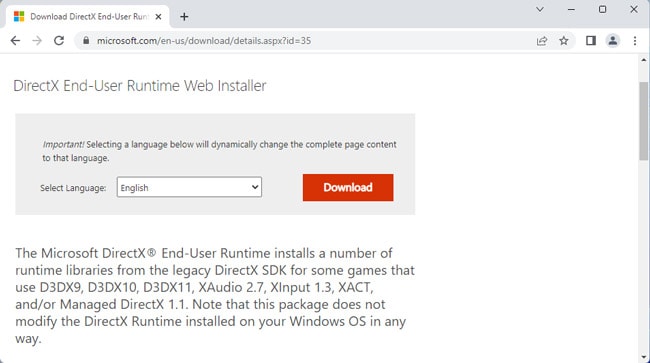
Task: Close the Download DirectX tab
Action: [158, 17]
